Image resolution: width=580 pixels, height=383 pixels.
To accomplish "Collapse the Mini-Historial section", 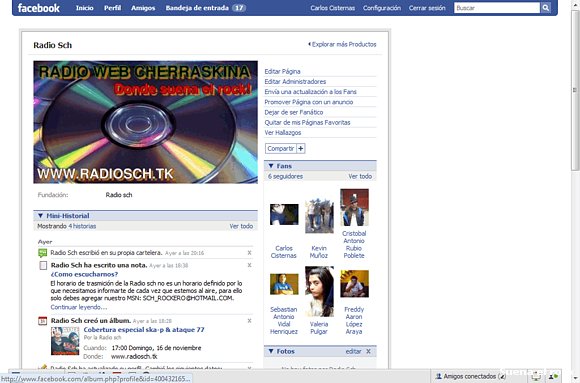I will tap(40, 215).
